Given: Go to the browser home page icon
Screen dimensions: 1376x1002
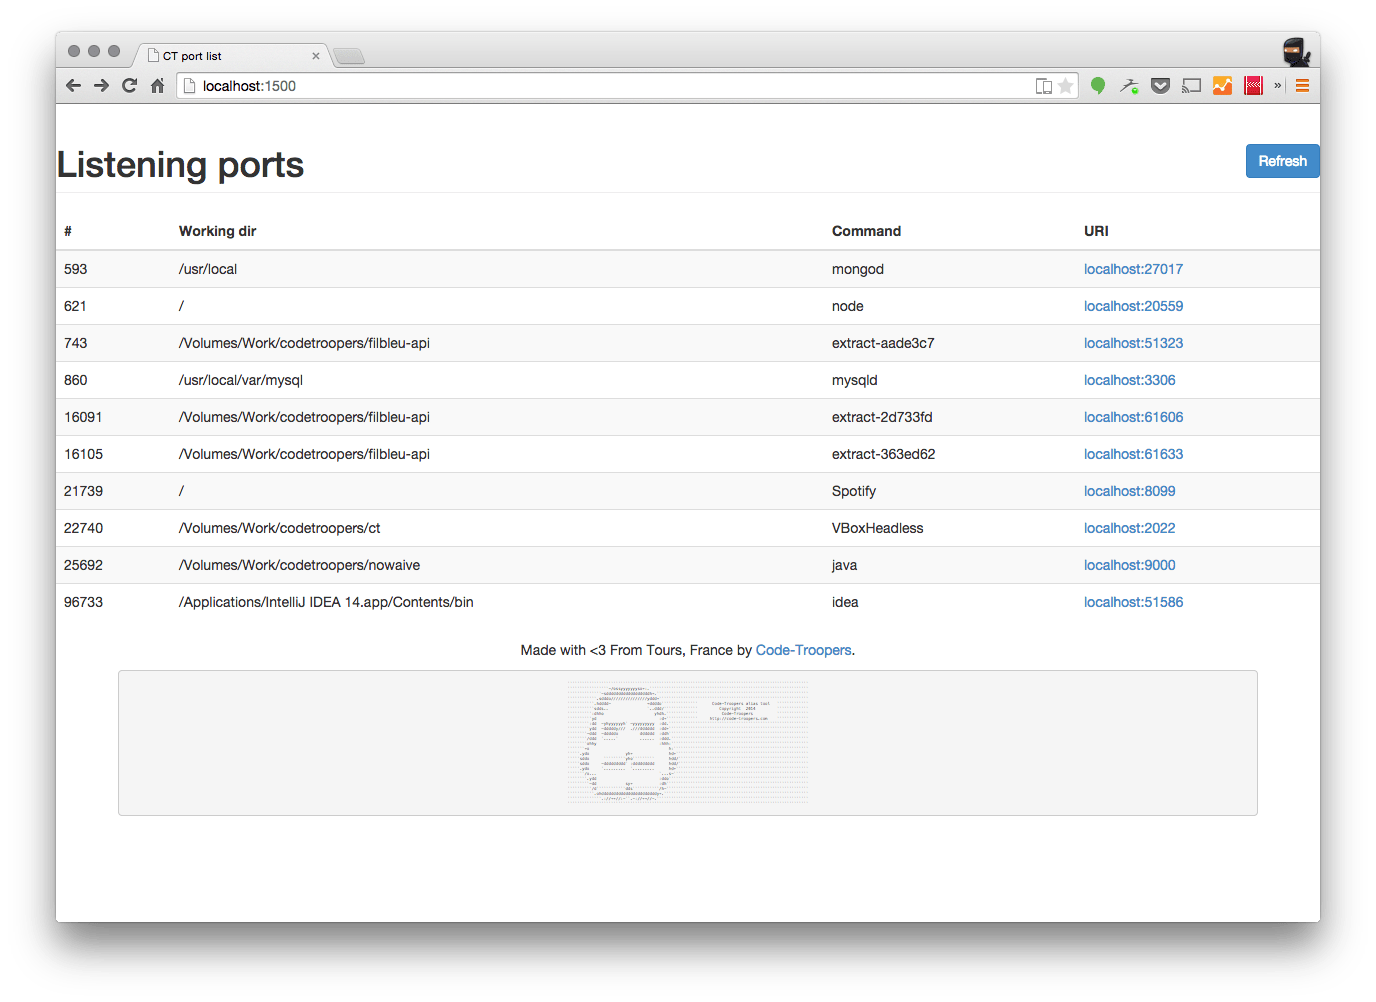Looking at the screenshot, I should 157,86.
